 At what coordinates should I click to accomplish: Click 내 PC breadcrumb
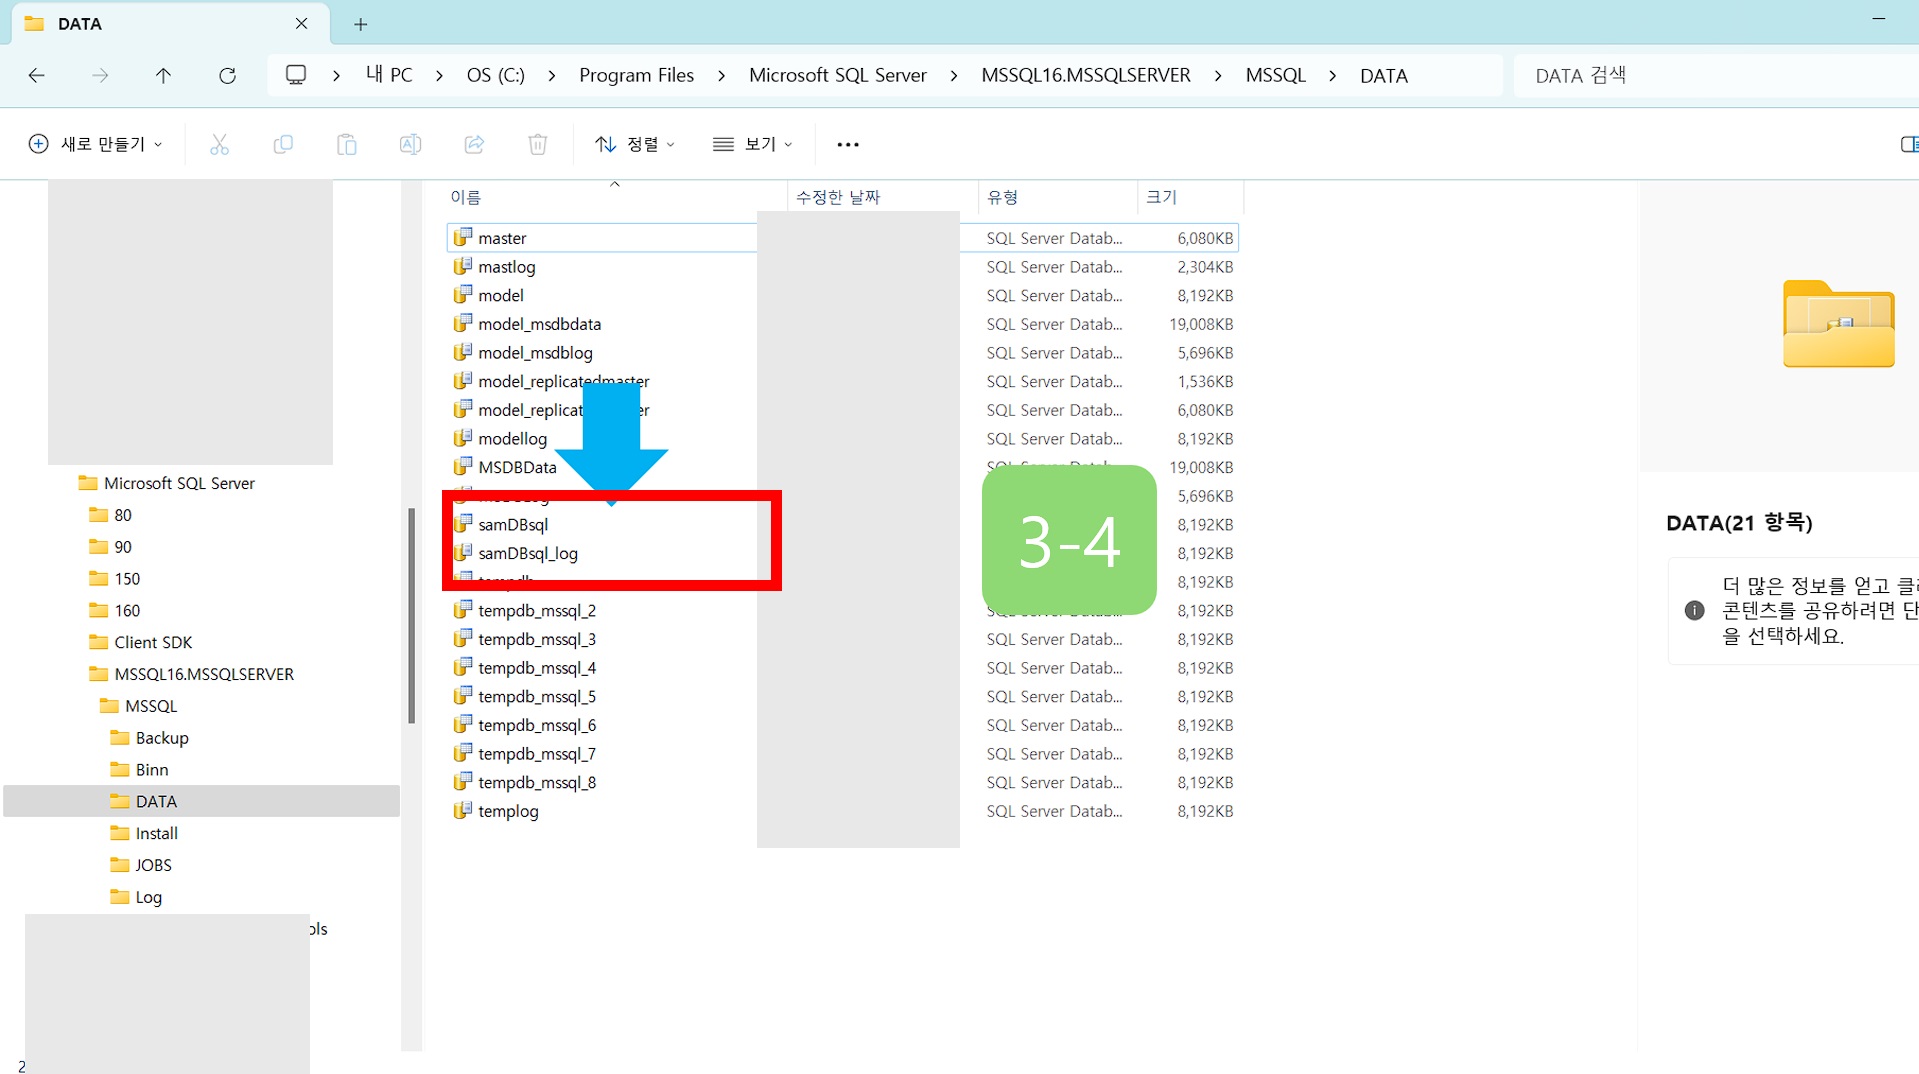[389, 75]
